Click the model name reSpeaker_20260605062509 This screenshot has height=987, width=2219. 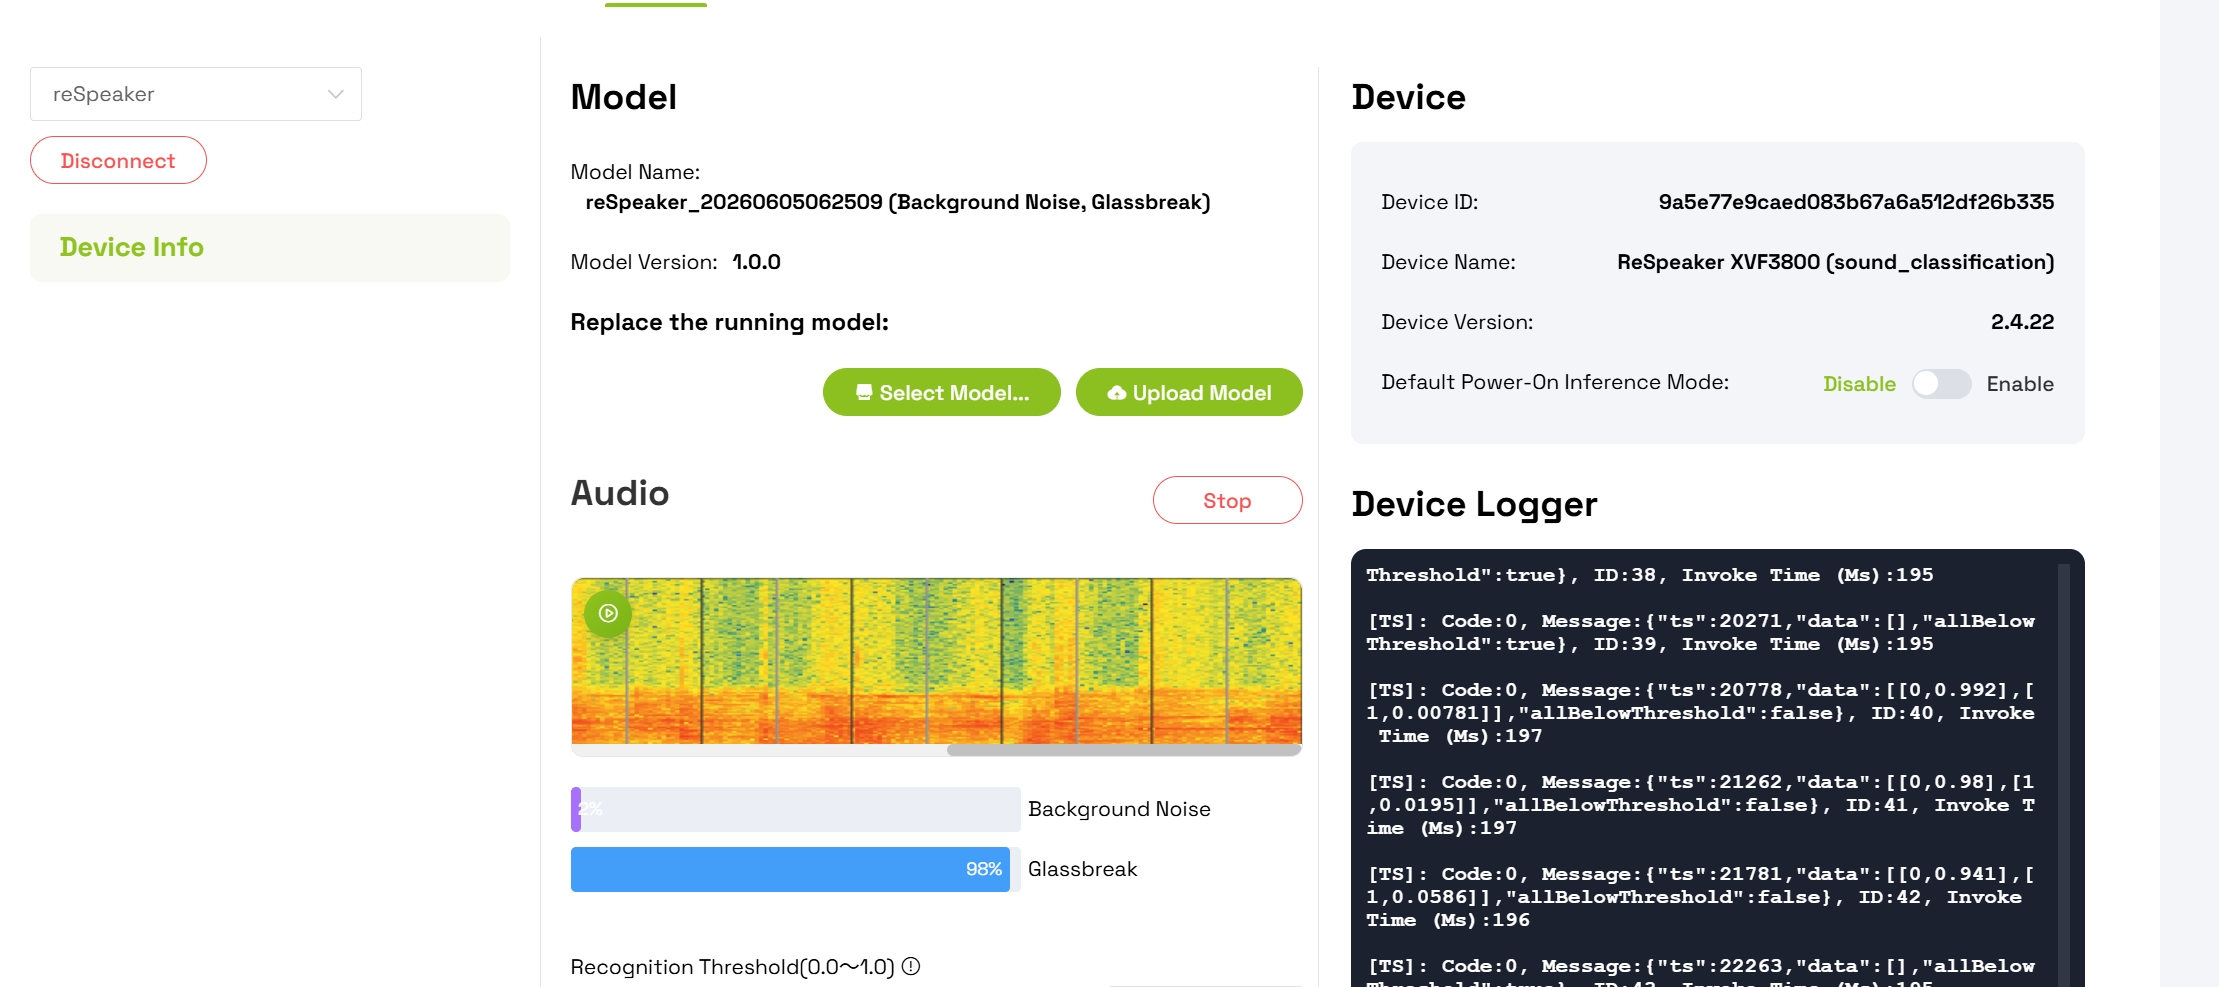[x=897, y=202]
